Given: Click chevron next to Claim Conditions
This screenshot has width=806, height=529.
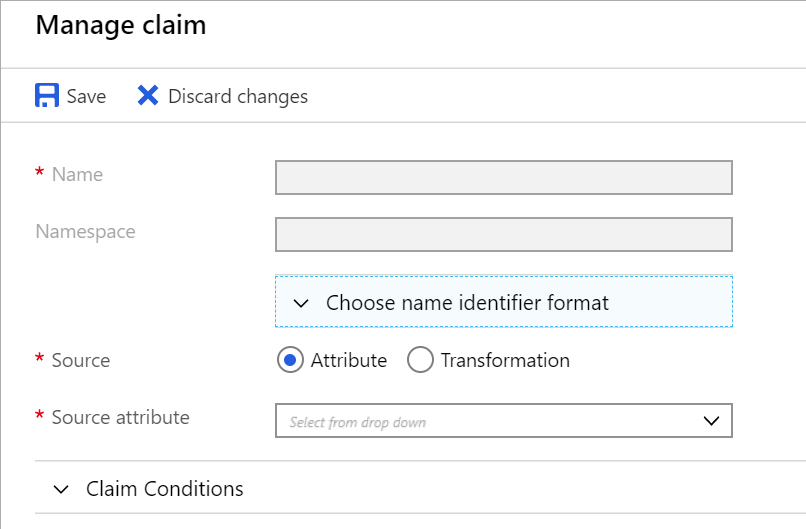Looking at the screenshot, I should [61, 489].
